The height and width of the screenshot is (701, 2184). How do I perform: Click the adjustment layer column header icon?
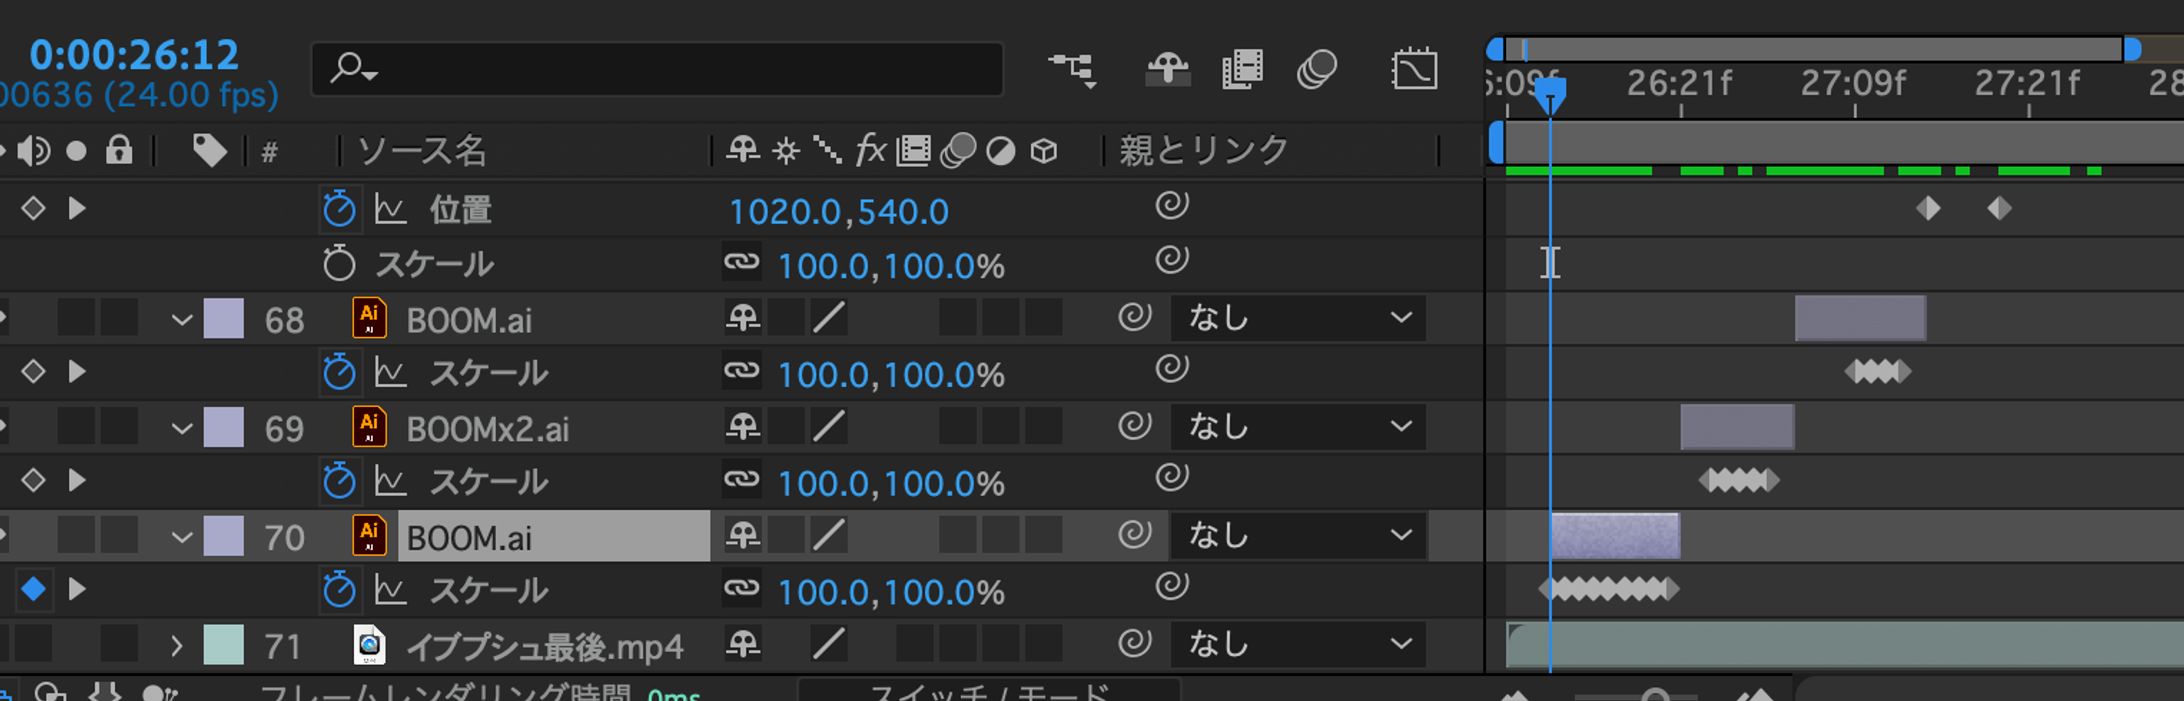click(x=1000, y=151)
